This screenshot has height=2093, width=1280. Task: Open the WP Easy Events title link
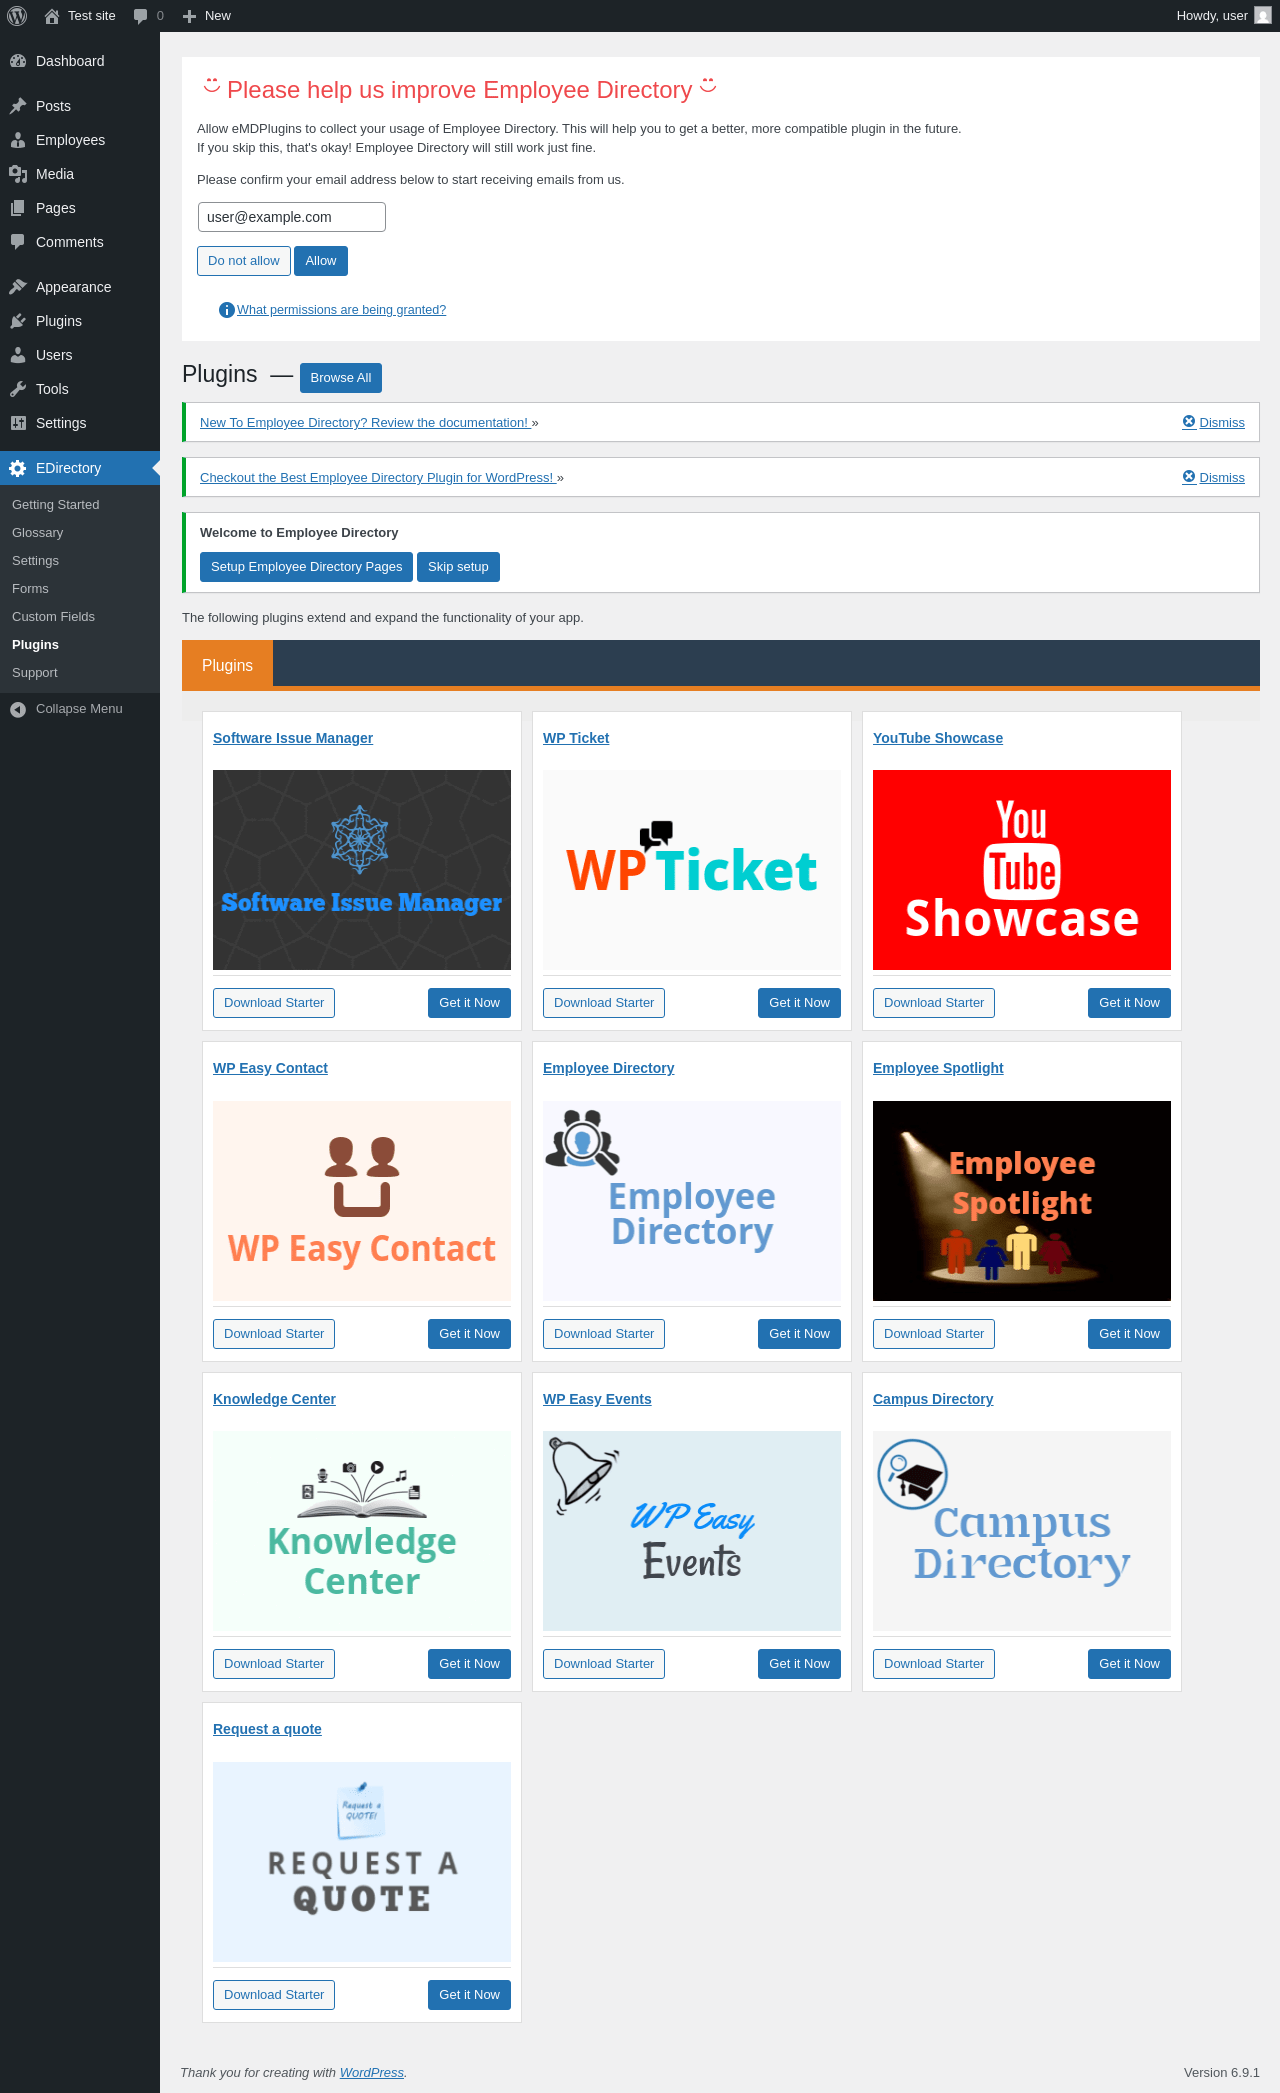coord(597,1399)
